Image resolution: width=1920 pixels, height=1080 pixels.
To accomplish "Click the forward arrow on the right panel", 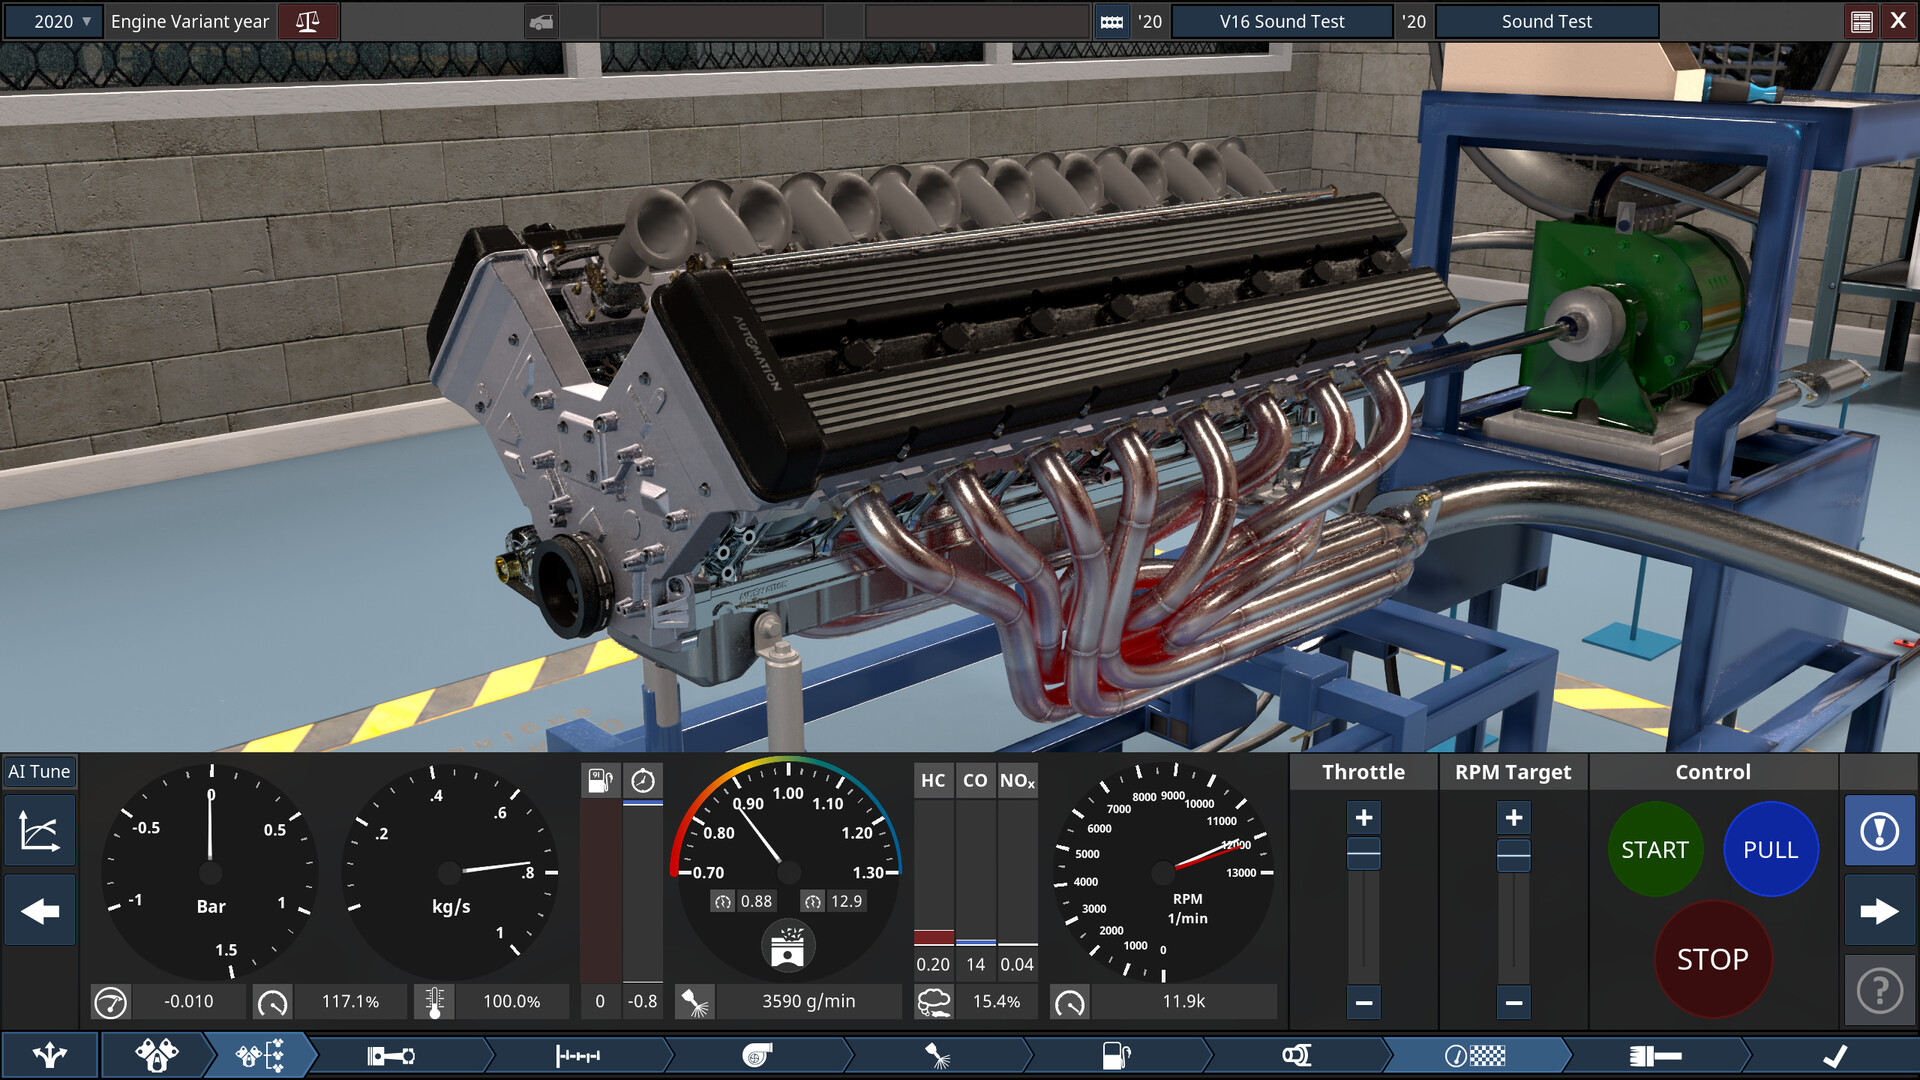I will pos(1881,910).
